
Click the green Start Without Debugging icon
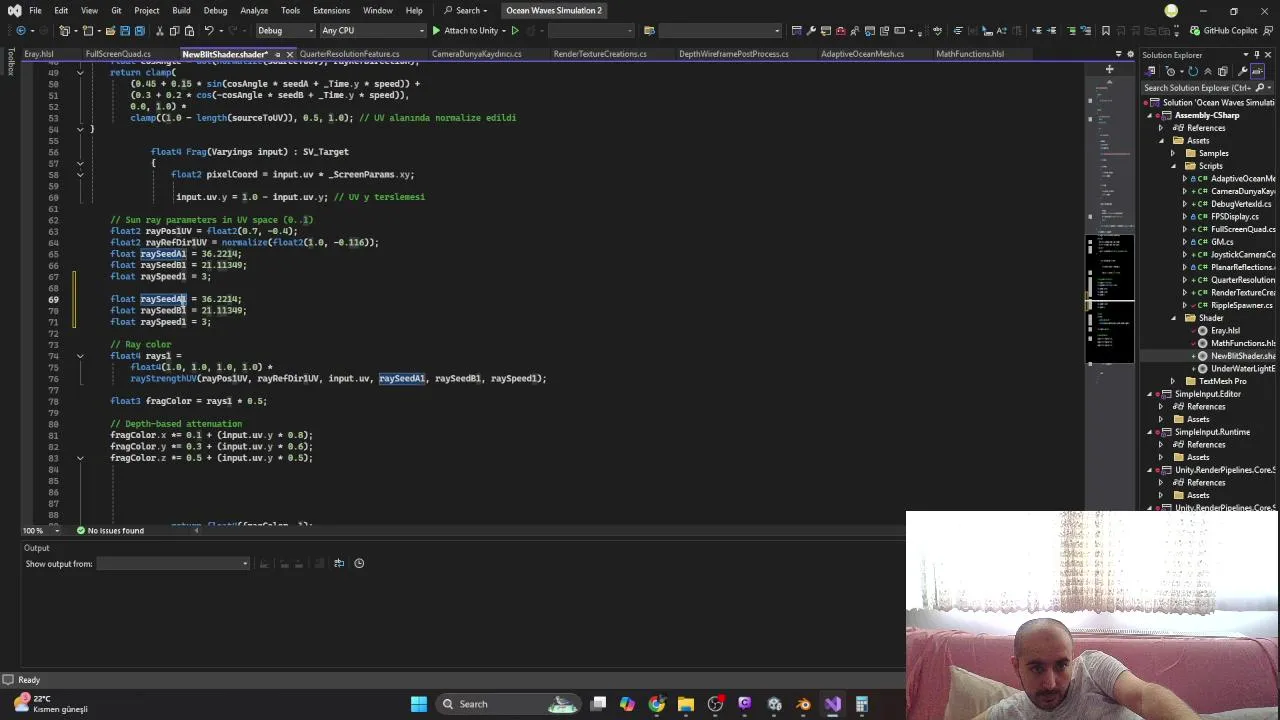coord(515,31)
